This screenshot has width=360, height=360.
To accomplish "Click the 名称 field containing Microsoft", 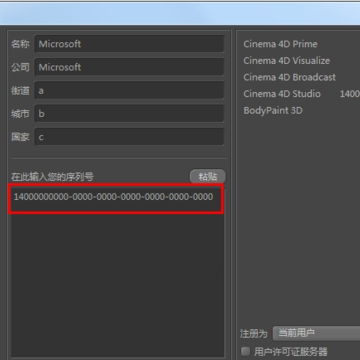I will pyautogui.click(x=129, y=44).
